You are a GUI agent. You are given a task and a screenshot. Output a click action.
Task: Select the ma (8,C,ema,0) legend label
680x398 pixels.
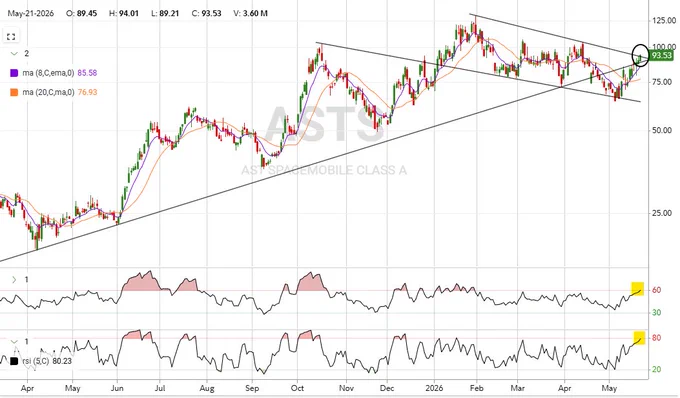[48, 73]
